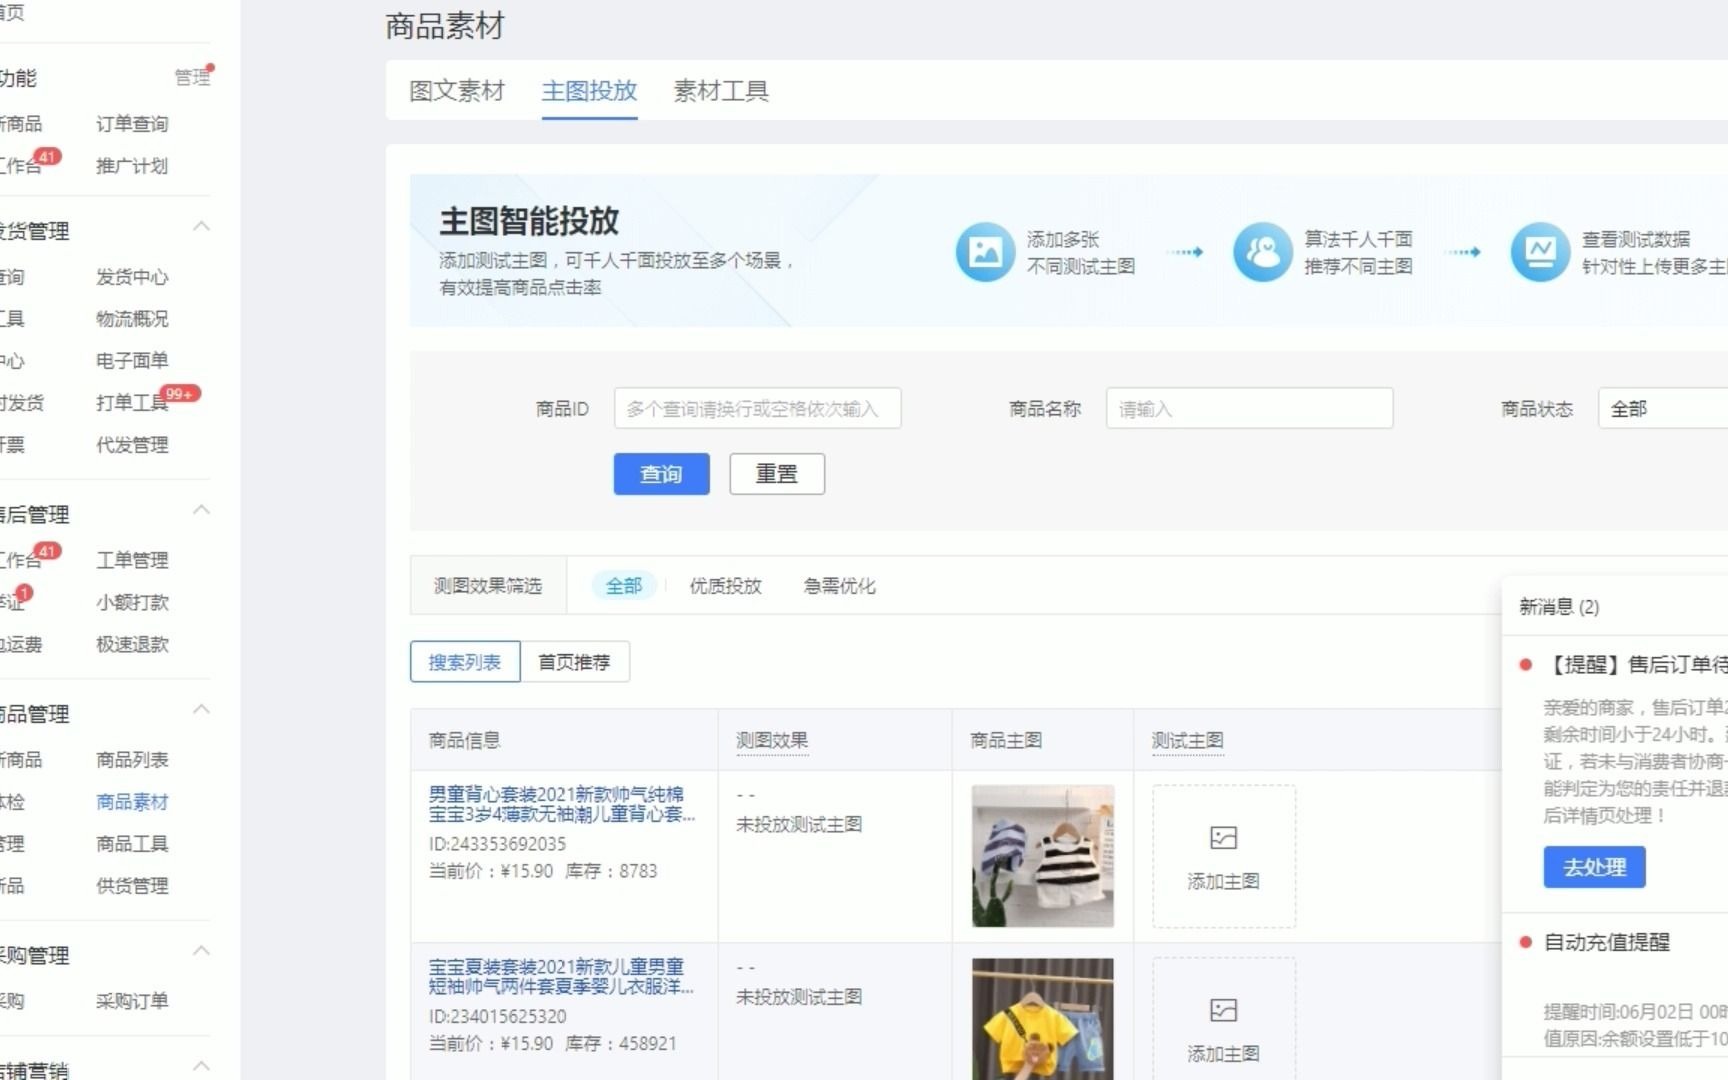Switch to the 图文素材 tab
The image size is (1728, 1080).
[456, 91]
